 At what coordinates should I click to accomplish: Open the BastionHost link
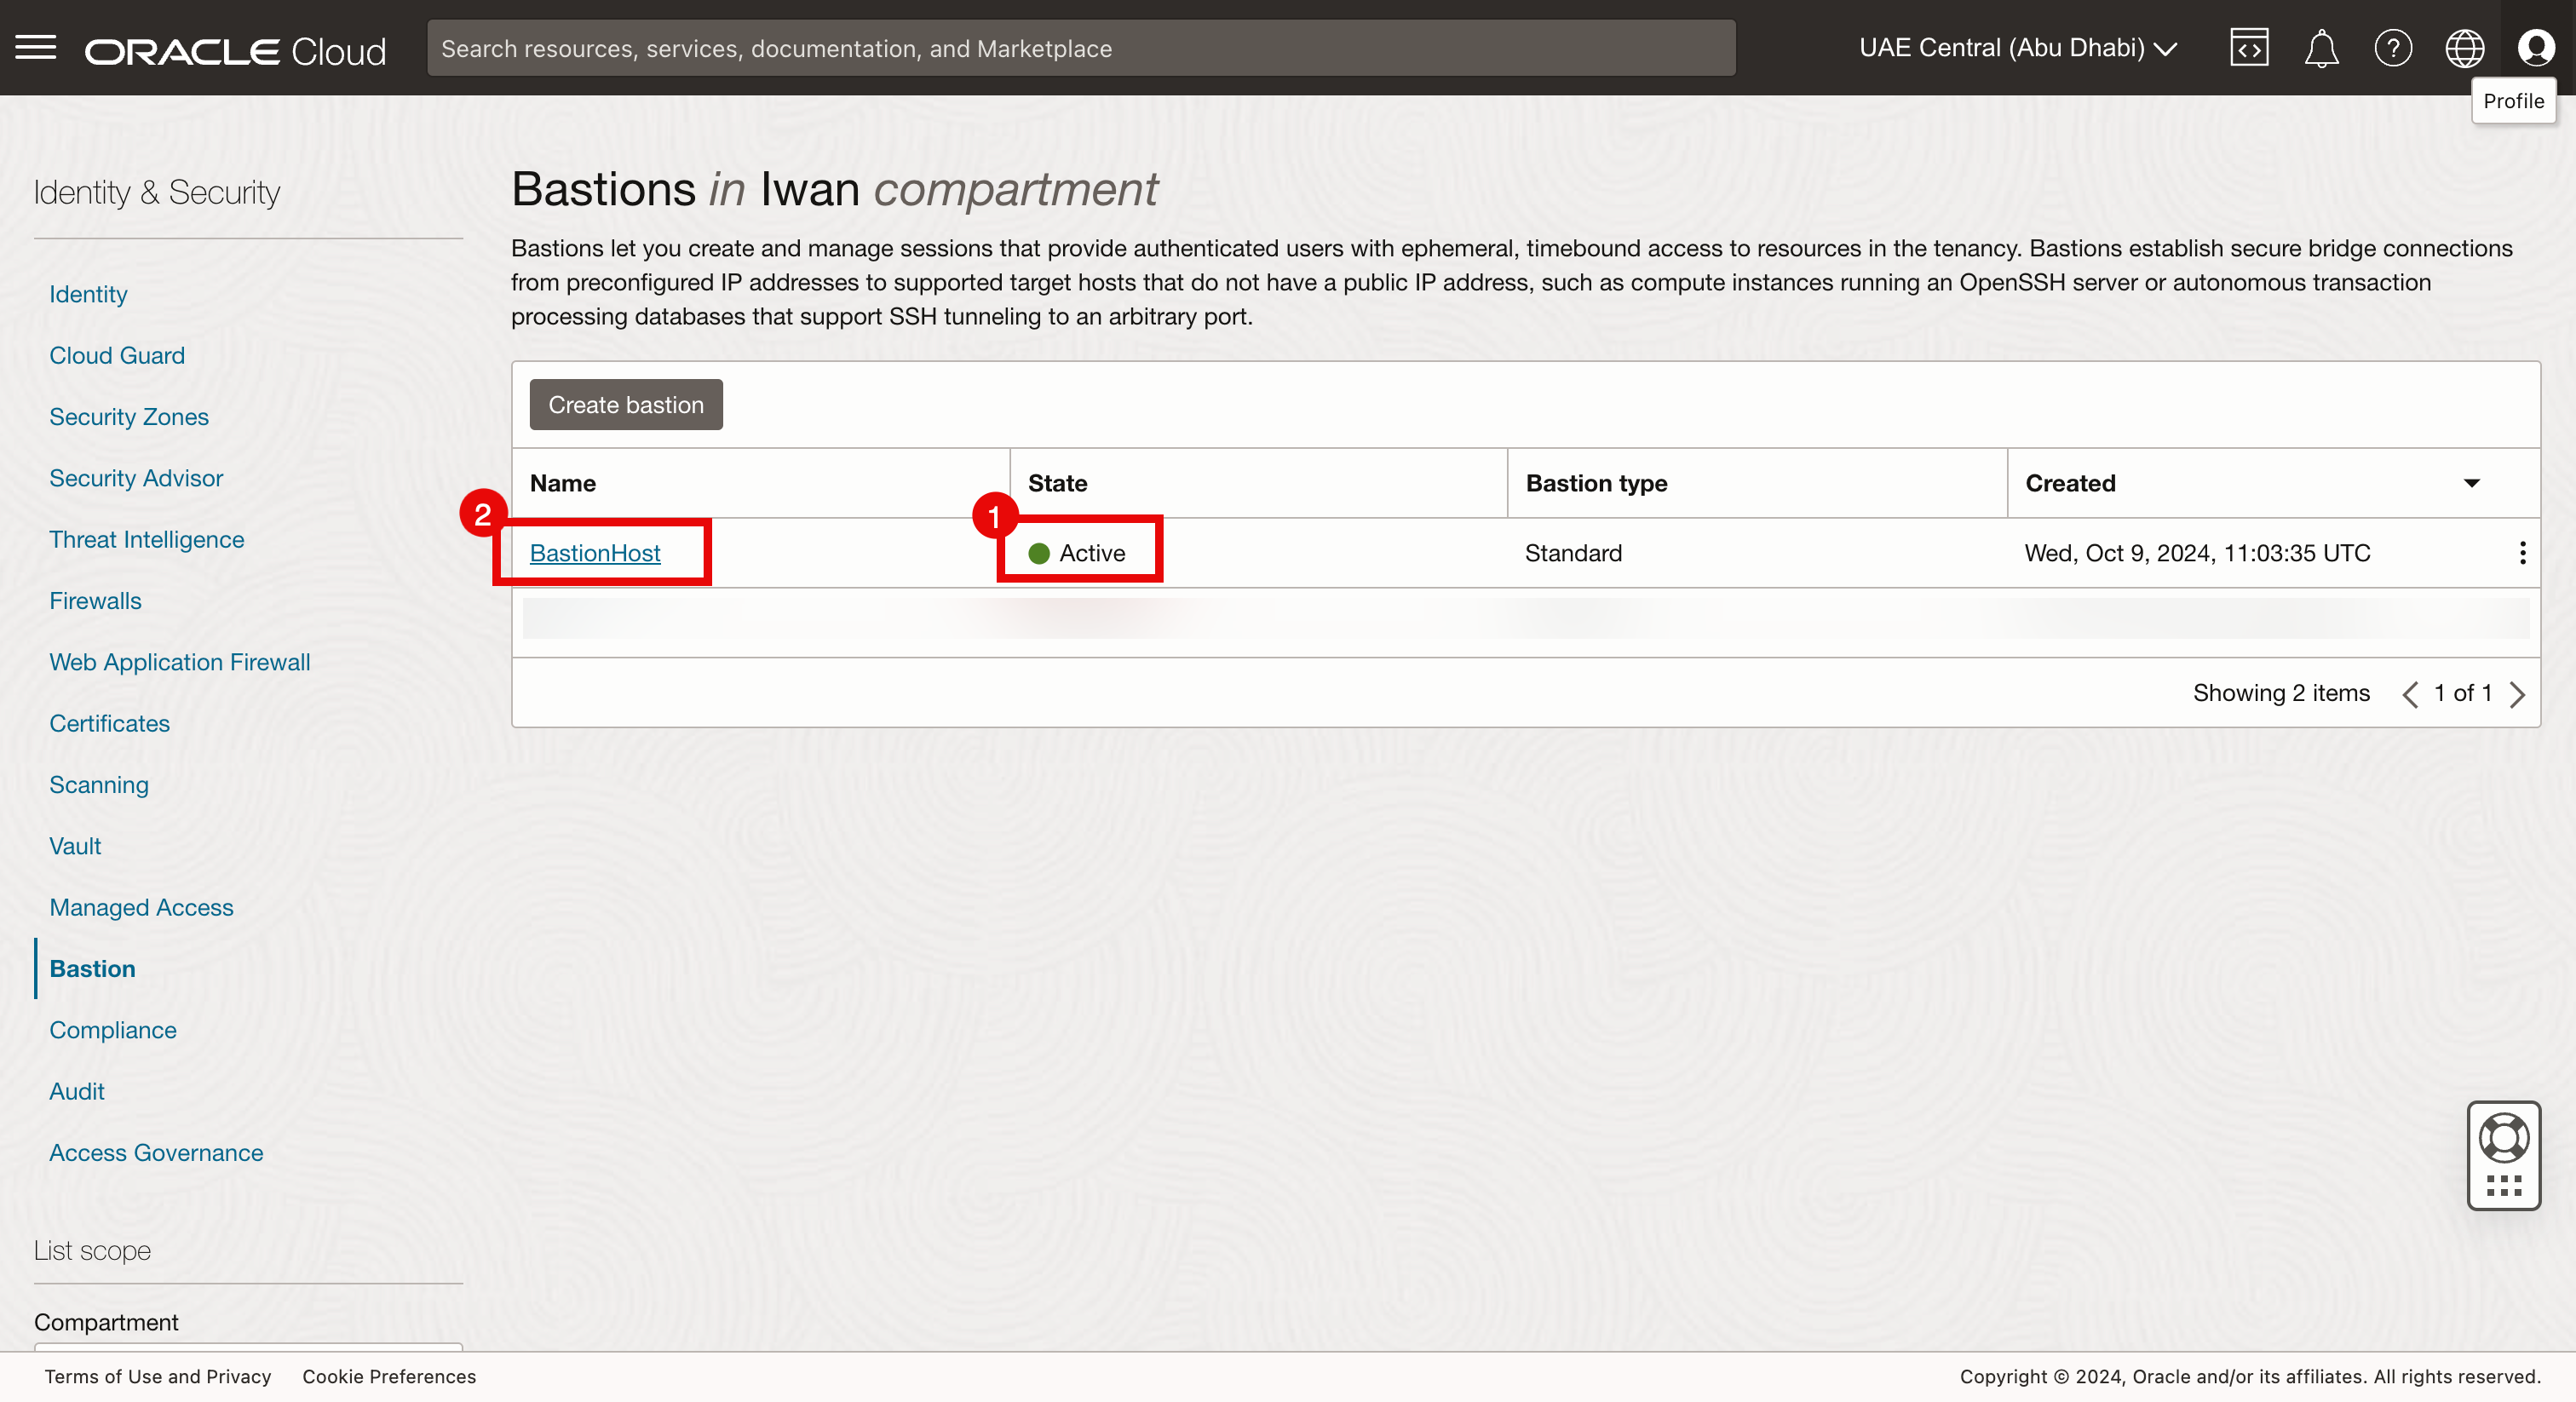click(595, 553)
